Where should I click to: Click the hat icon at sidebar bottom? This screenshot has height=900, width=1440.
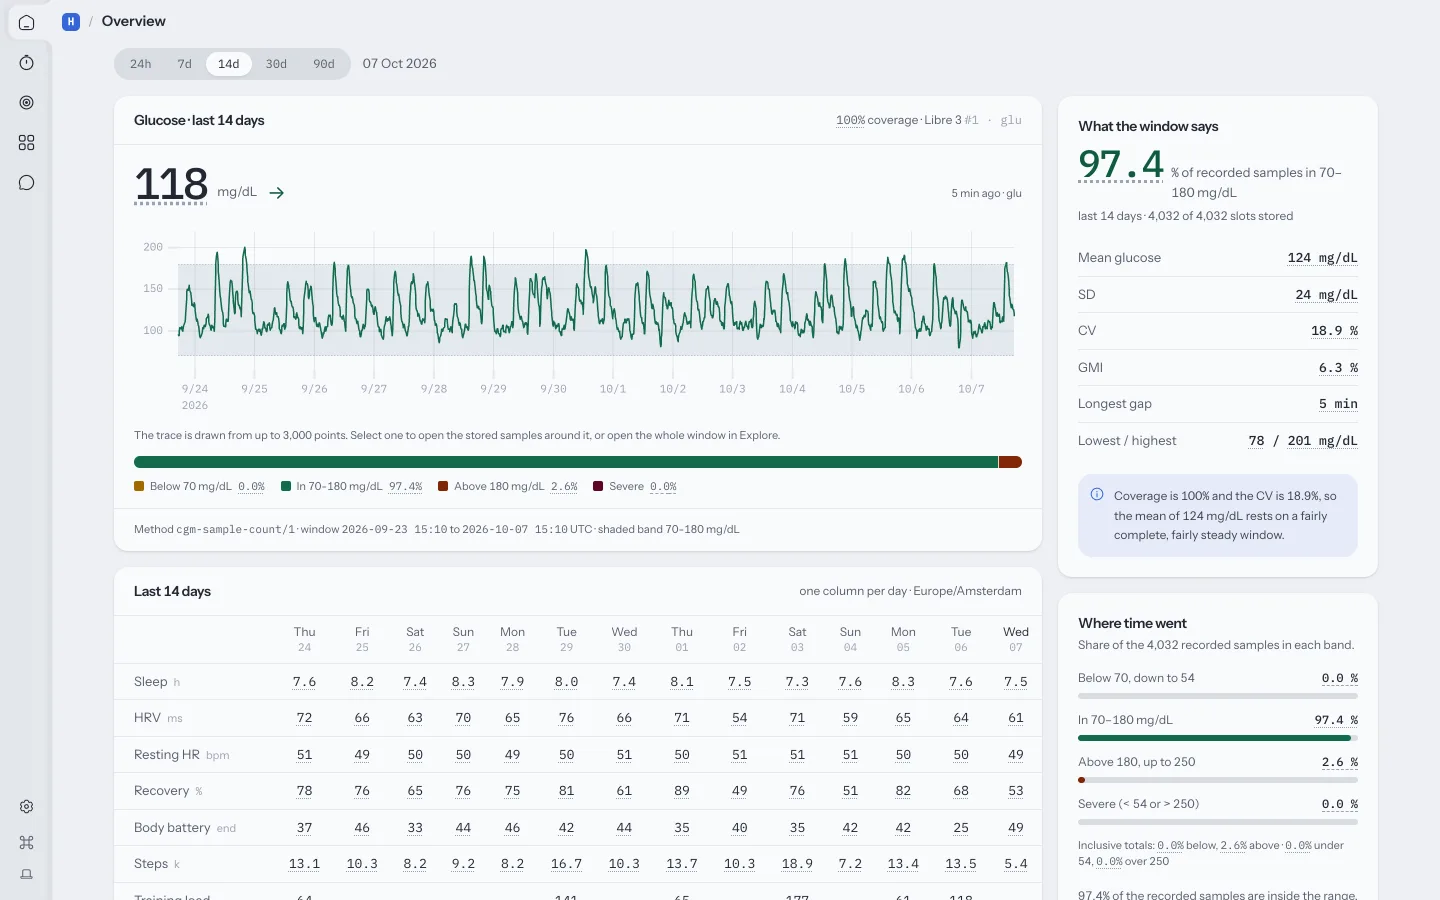(x=27, y=874)
